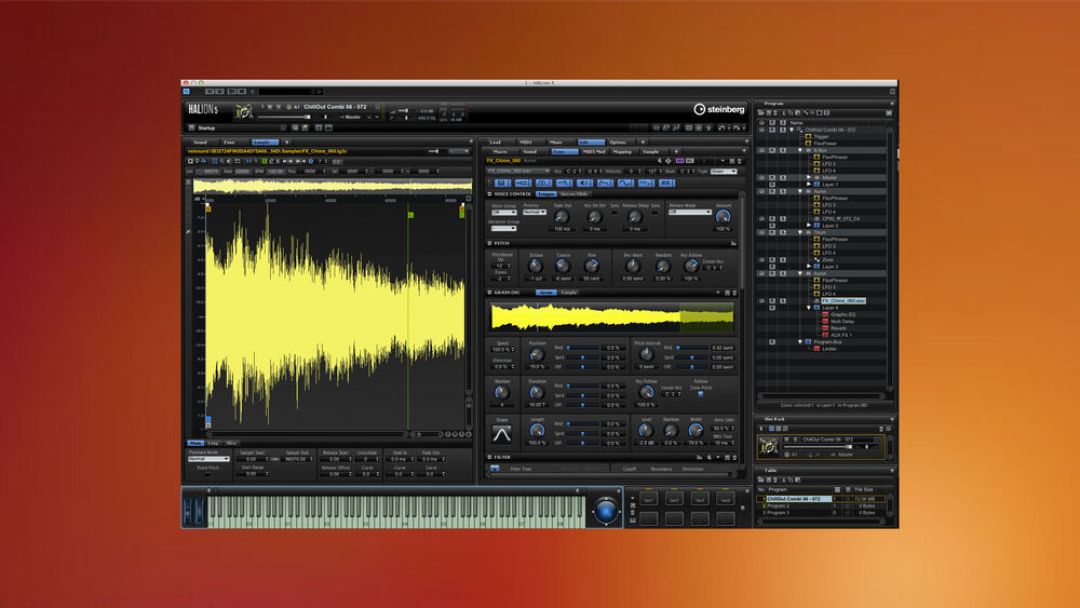Enable the Follow Zone Pitch checkbox
1080x608 pixels.
pos(700,395)
